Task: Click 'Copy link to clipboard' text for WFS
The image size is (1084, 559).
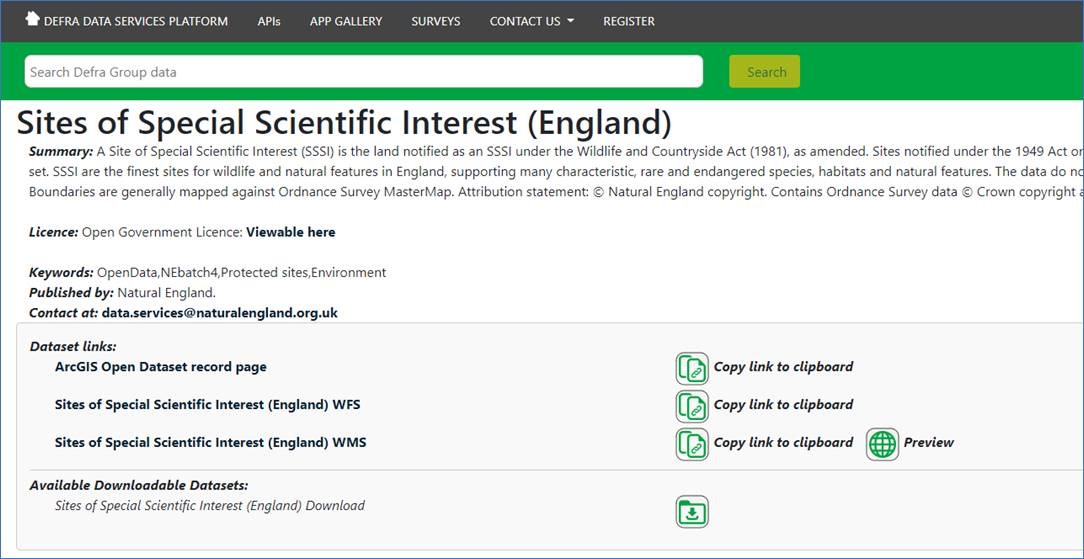Action: click(x=783, y=405)
